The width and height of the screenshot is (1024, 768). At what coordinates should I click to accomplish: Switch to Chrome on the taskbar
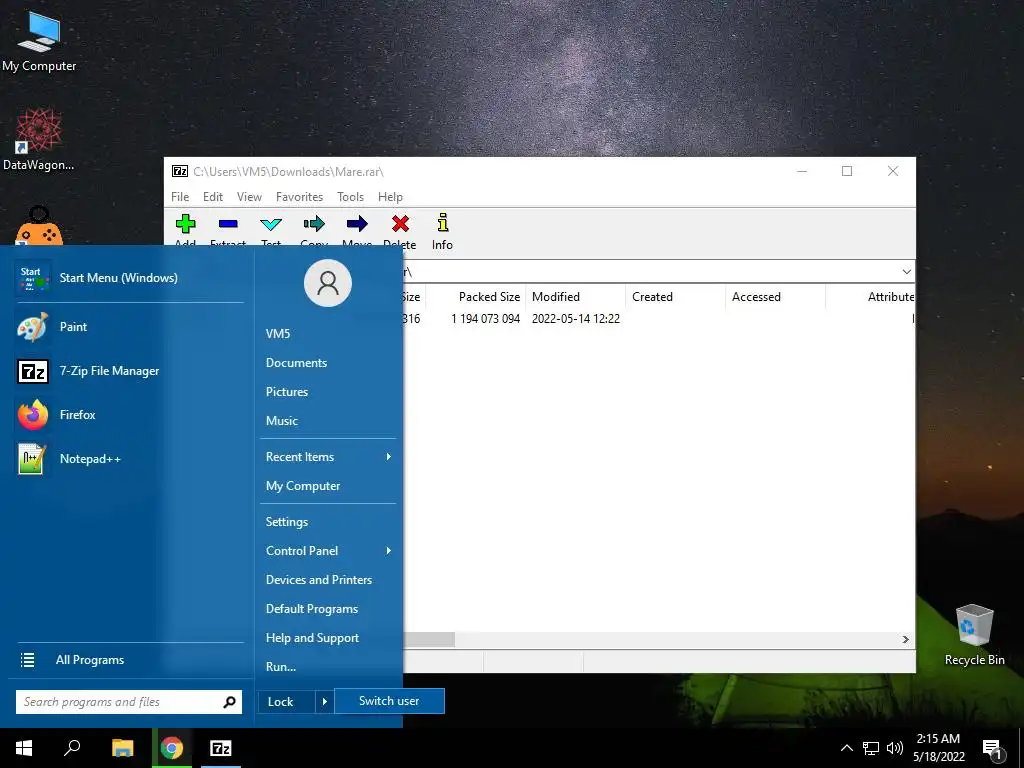[172, 748]
